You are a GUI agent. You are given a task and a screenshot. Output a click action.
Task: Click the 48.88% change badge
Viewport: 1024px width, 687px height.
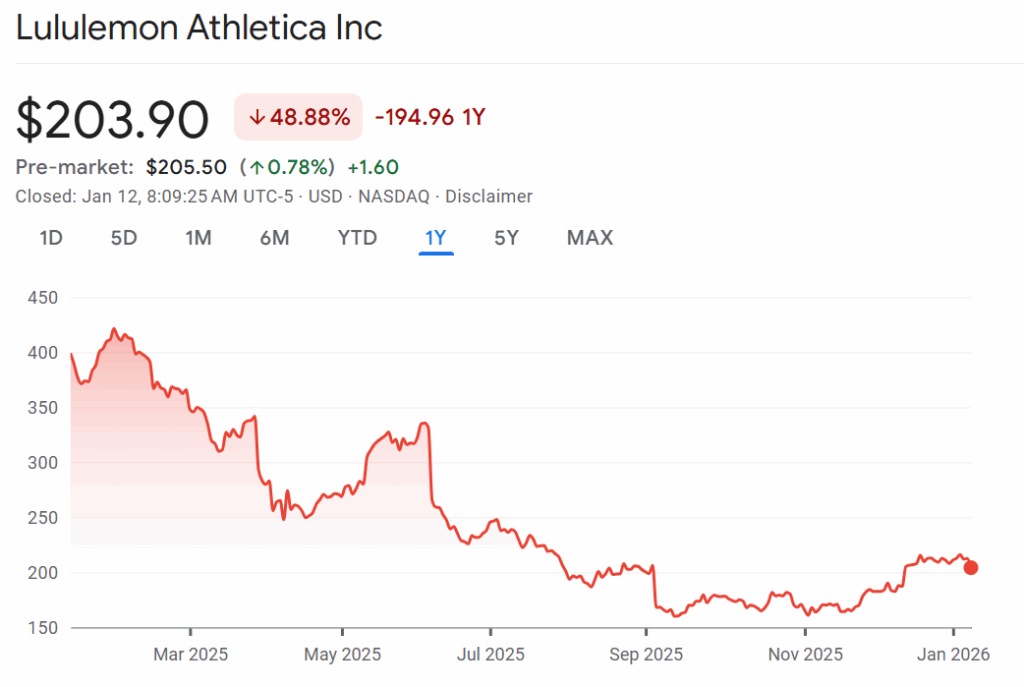[299, 117]
